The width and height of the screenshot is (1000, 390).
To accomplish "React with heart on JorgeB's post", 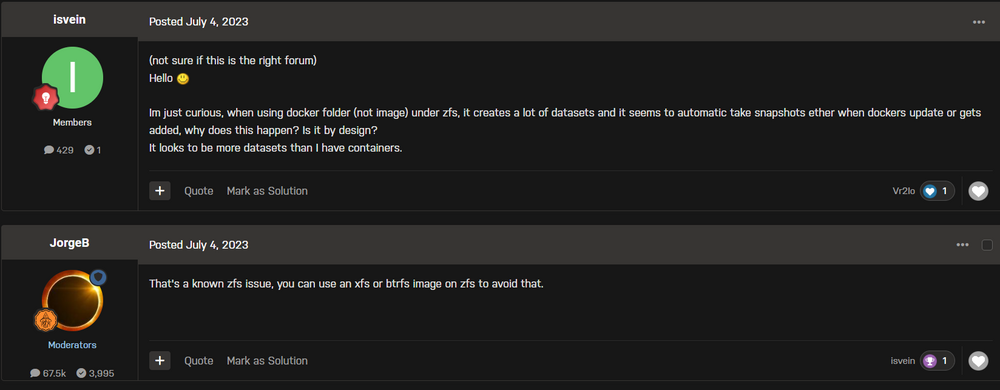I will click(x=978, y=361).
